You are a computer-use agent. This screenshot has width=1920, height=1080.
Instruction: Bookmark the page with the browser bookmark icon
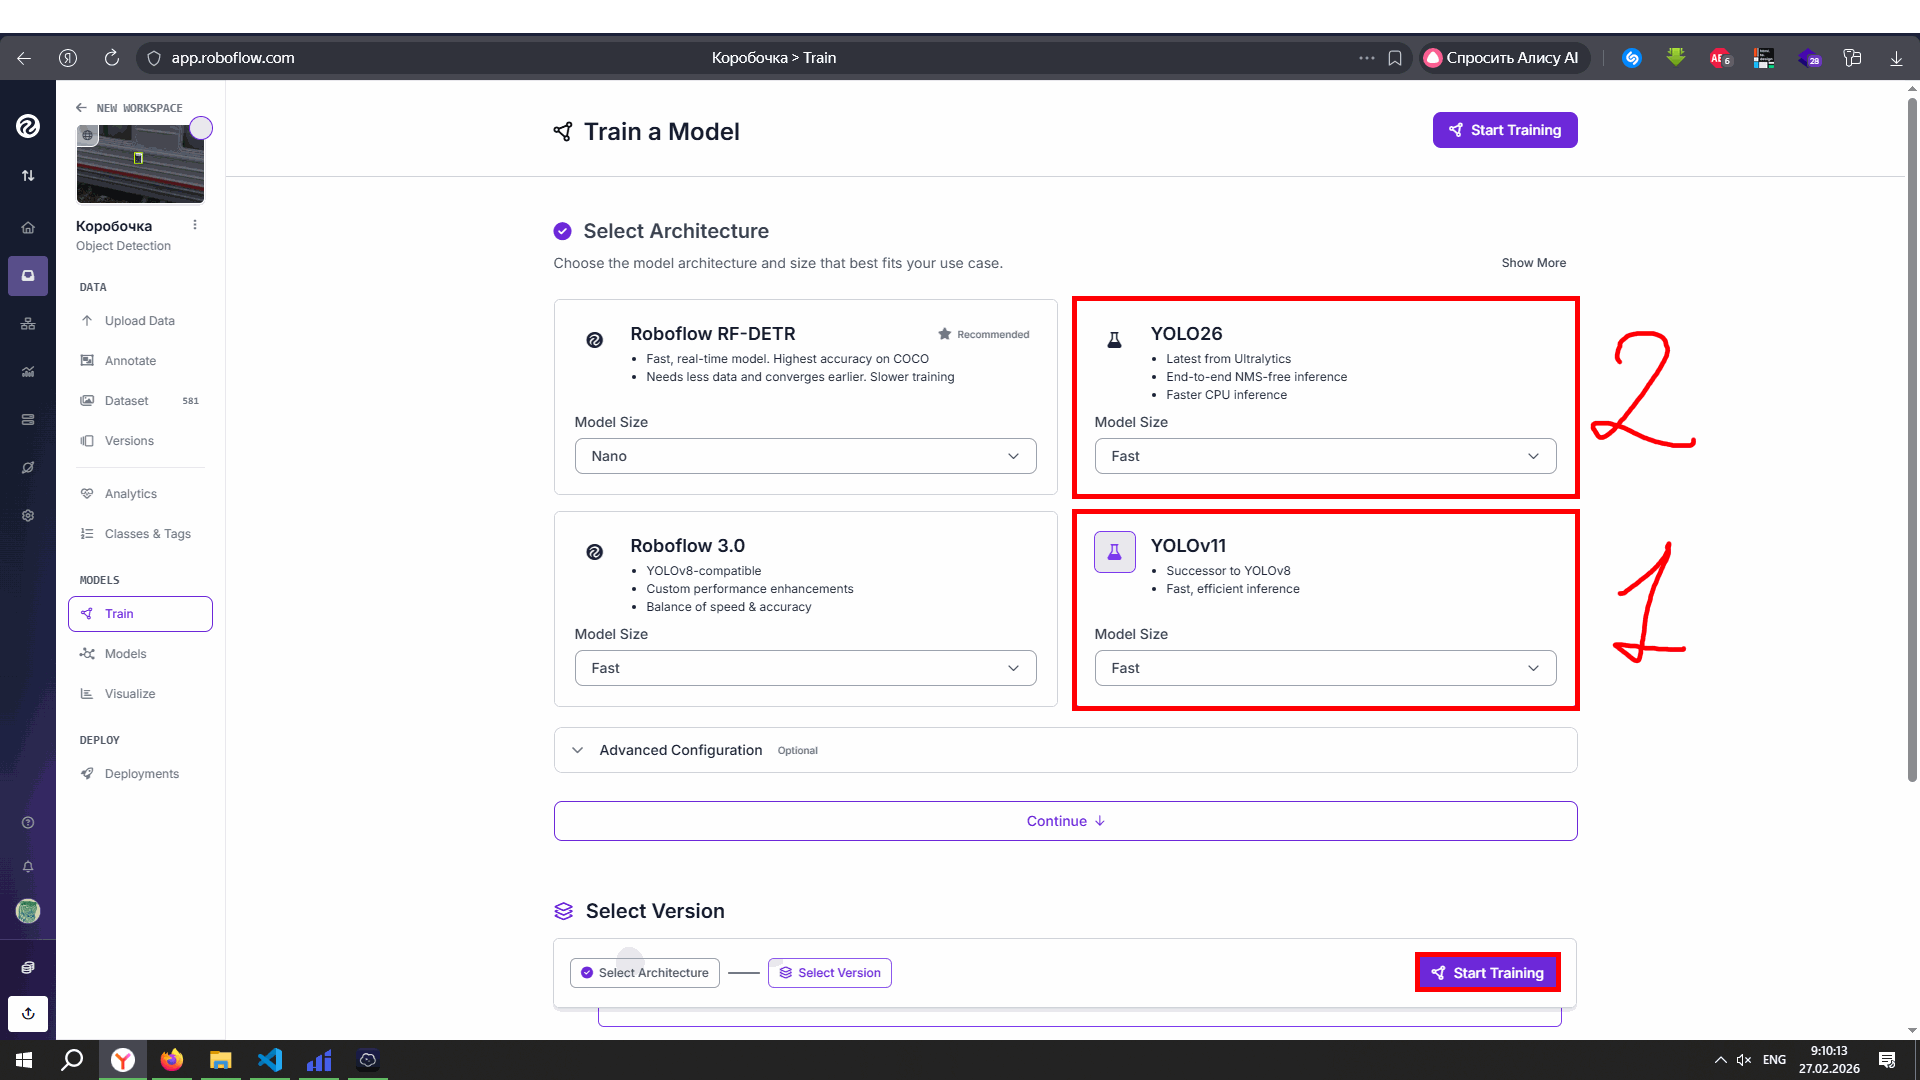click(x=1395, y=58)
